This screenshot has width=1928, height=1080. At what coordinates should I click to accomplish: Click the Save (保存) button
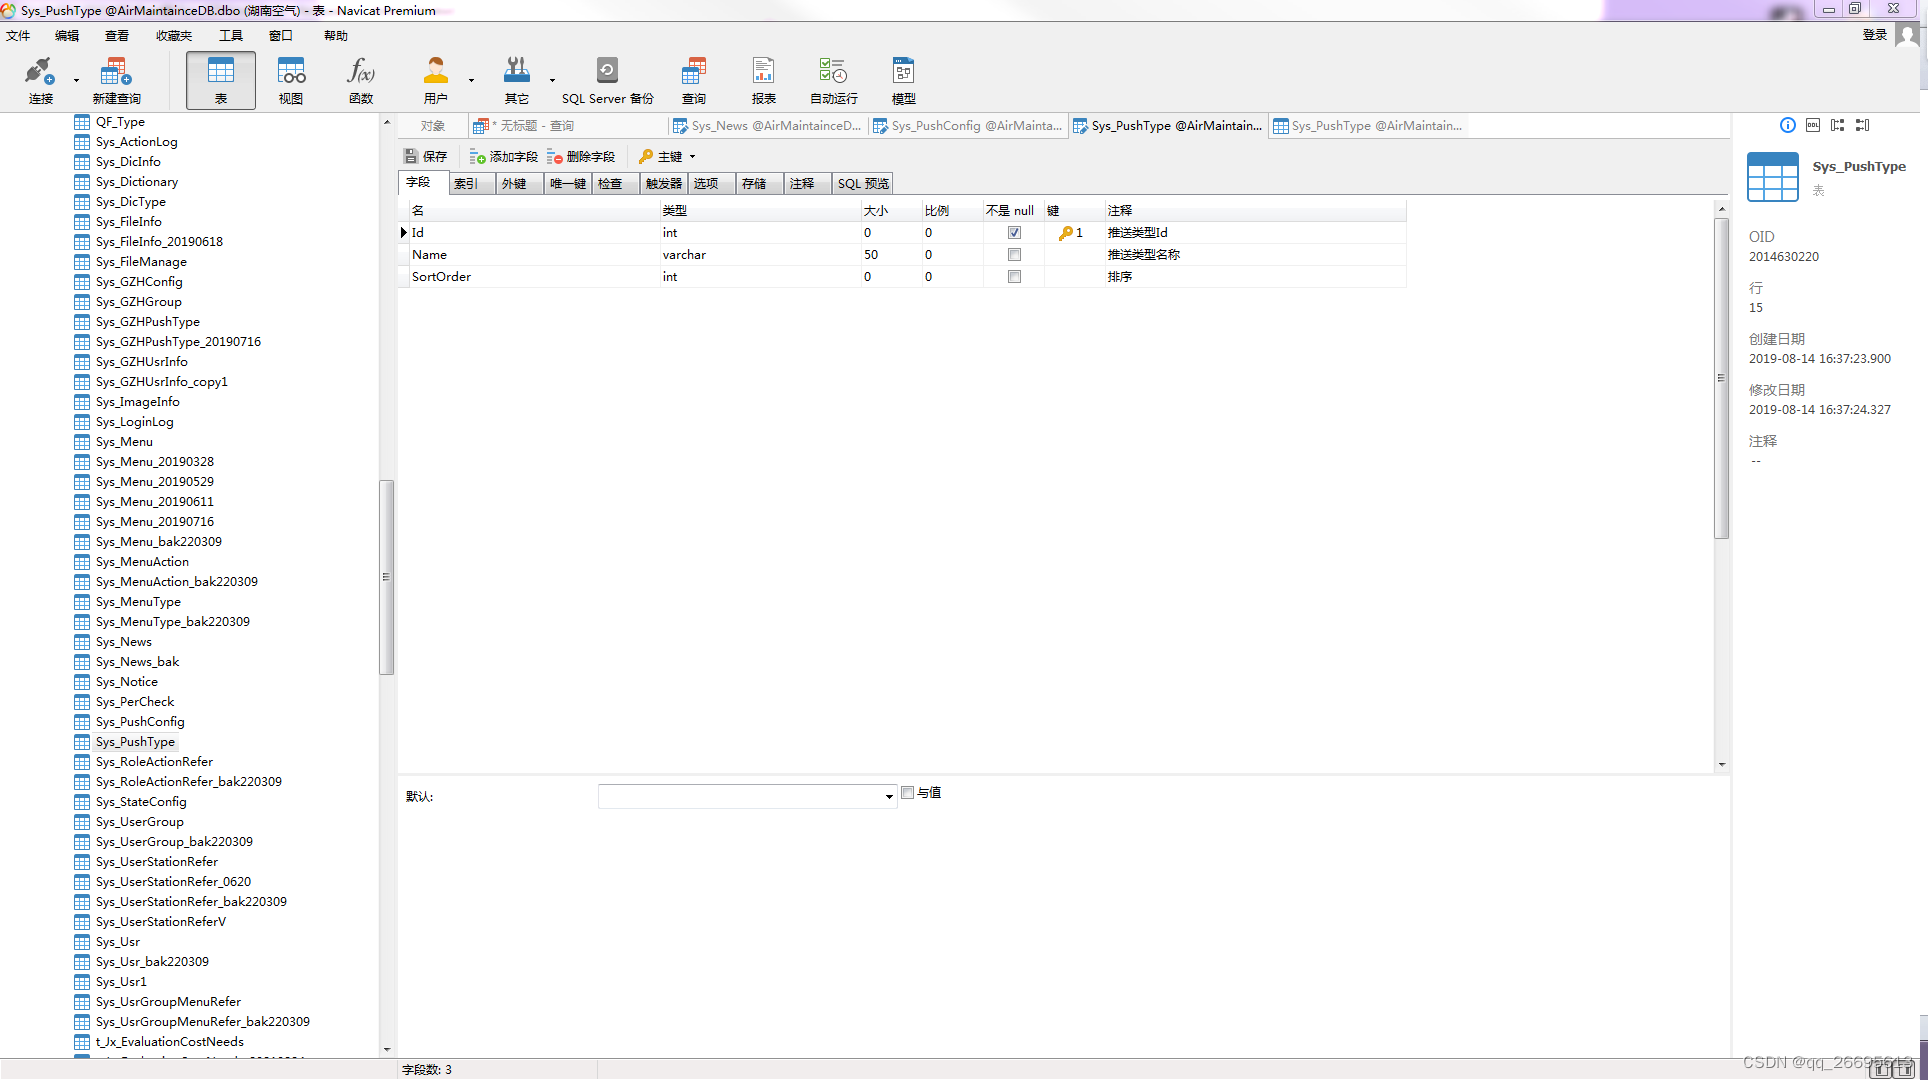pyautogui.click(x=426, y=157)
